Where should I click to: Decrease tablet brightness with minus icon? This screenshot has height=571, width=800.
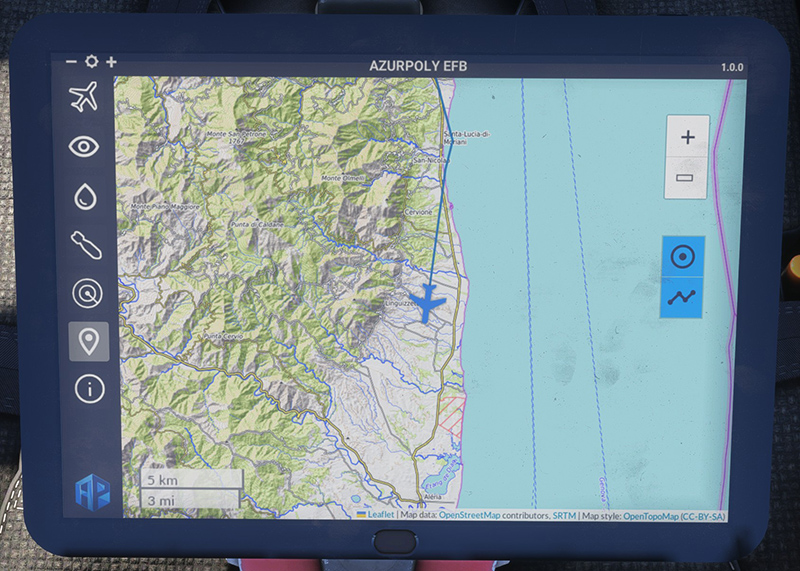(71, 62)
